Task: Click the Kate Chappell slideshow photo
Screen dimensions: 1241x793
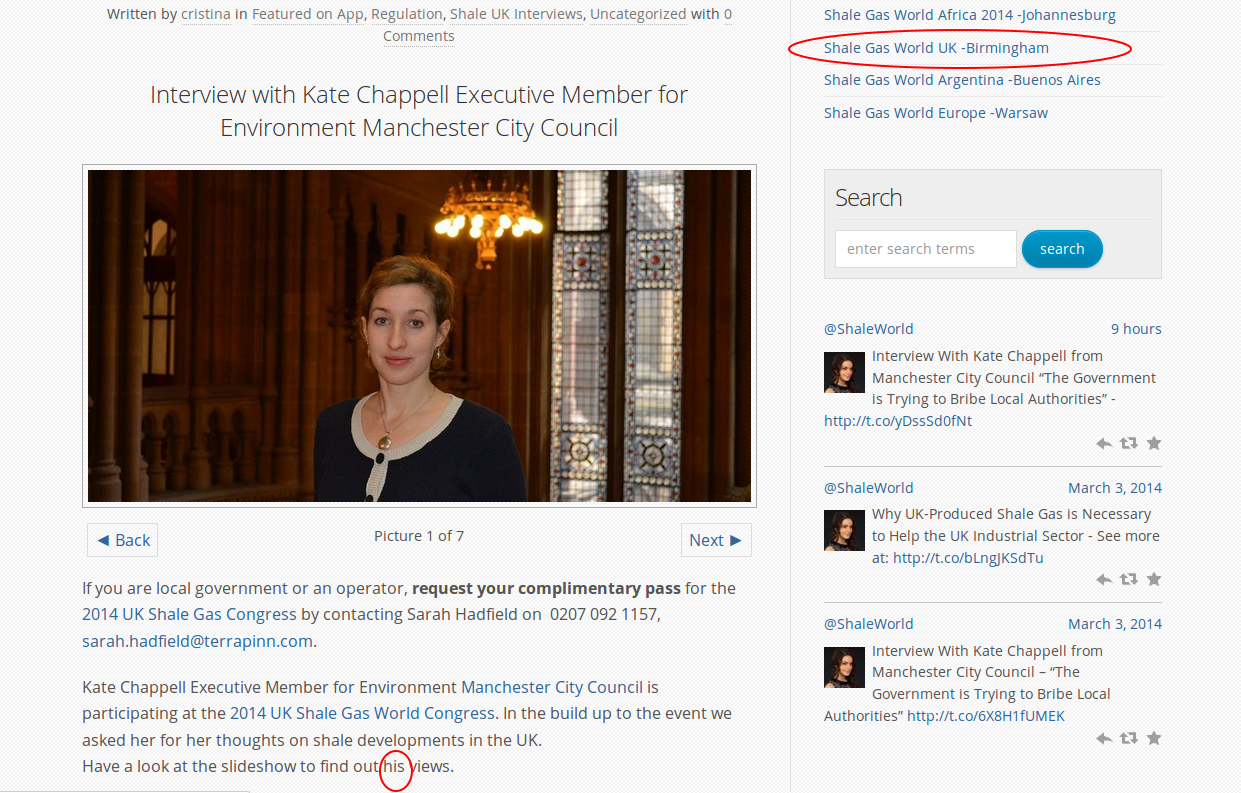Action: click(419, 335)
